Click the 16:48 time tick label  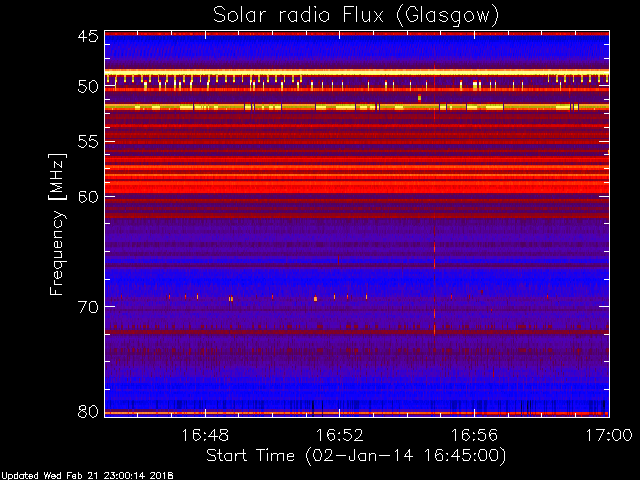tap(205, 435)
